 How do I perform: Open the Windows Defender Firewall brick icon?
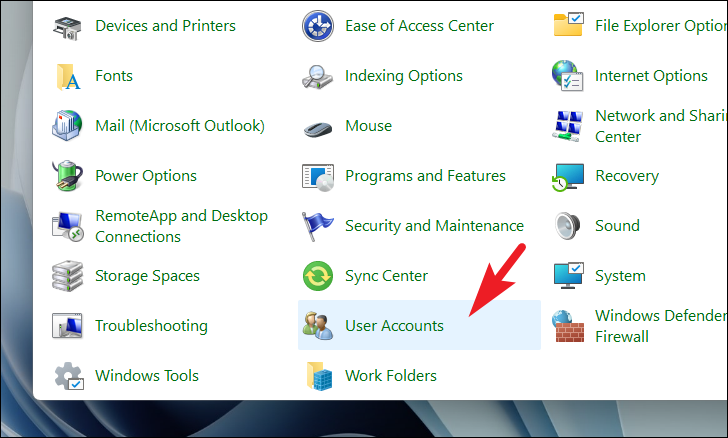tap(568, 326)
